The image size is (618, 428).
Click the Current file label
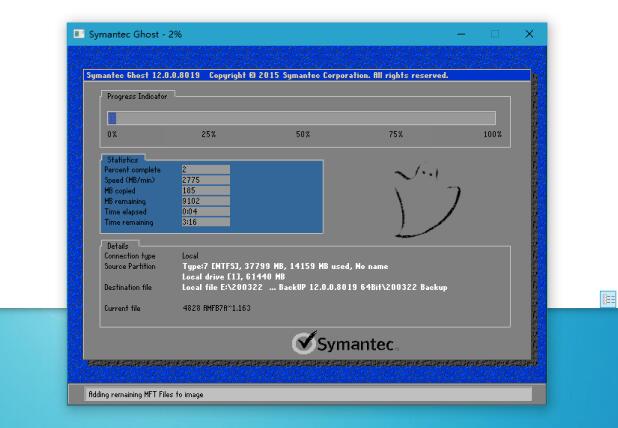(122, 308)
